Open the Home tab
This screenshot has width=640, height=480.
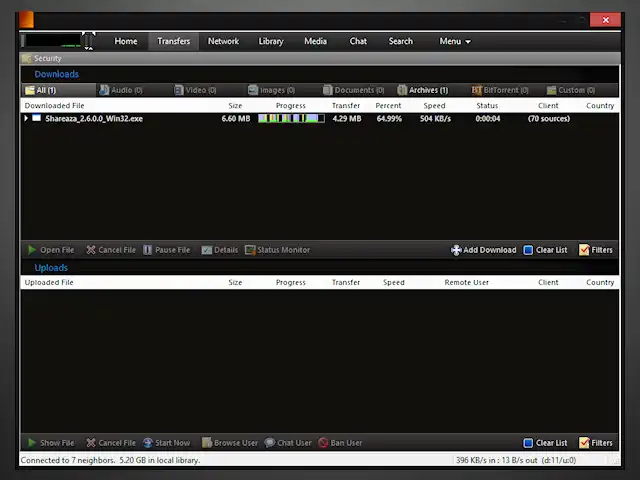126,41
